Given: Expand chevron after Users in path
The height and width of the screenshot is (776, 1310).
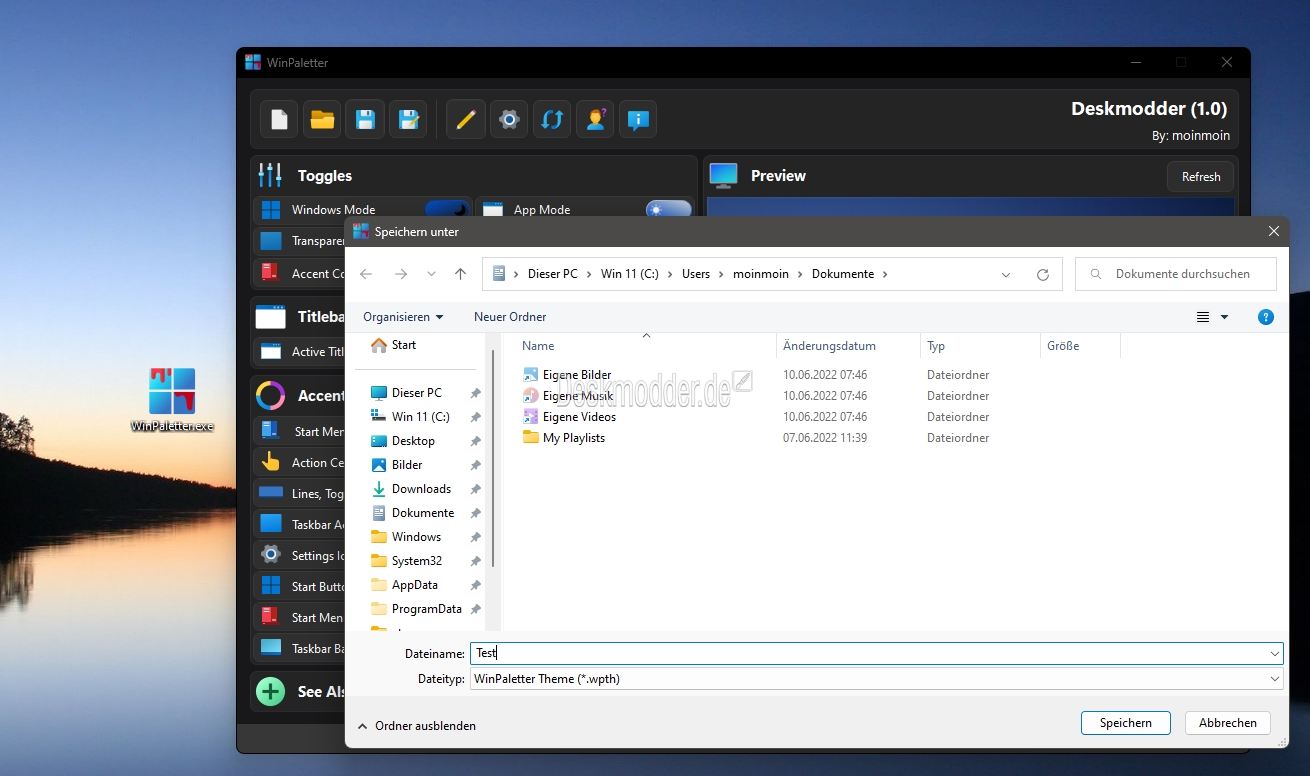Looking at the screenshot, I should point(722,274).
